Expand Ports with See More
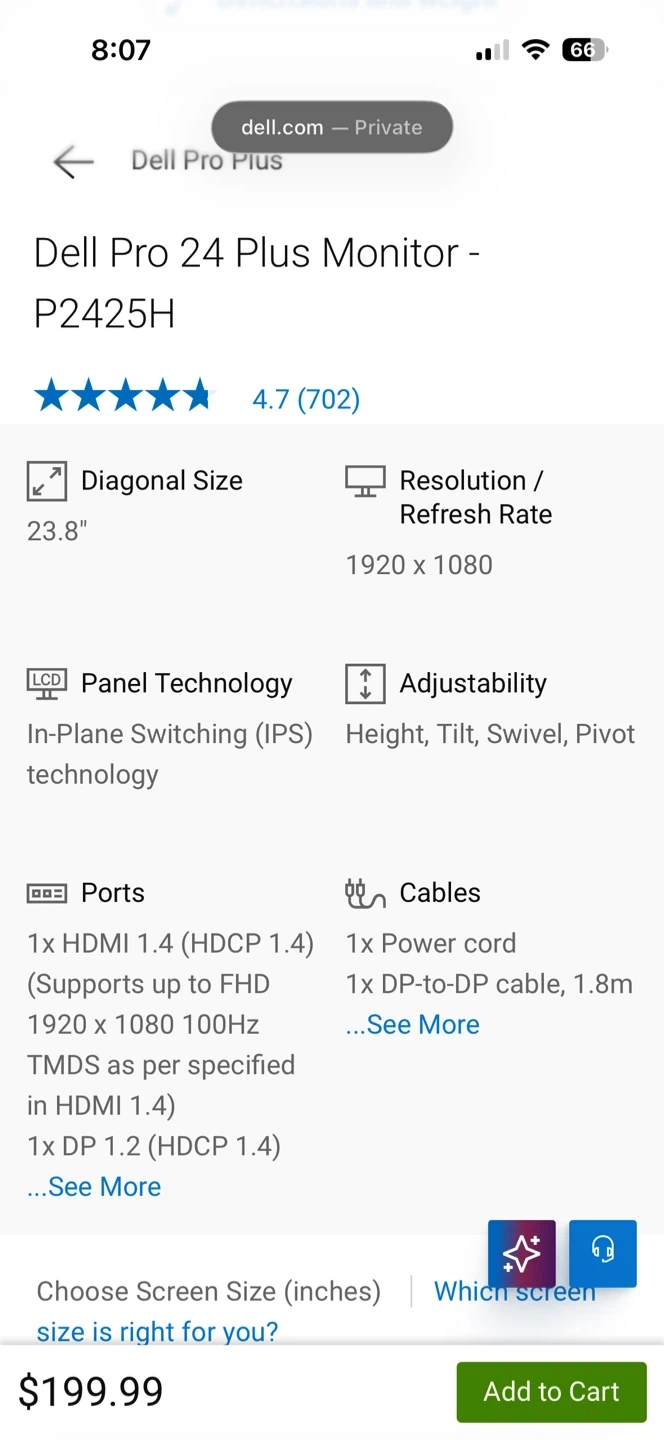The image size is (664, 1440). click(94, 1187)
